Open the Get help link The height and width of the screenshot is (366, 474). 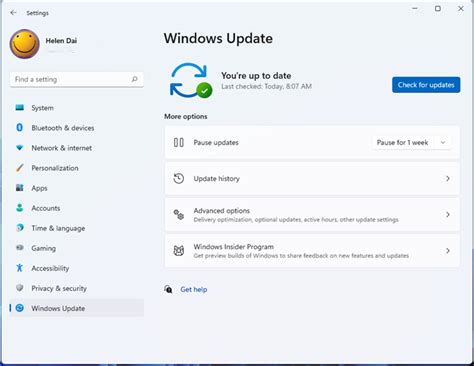[x=194, y=289]
